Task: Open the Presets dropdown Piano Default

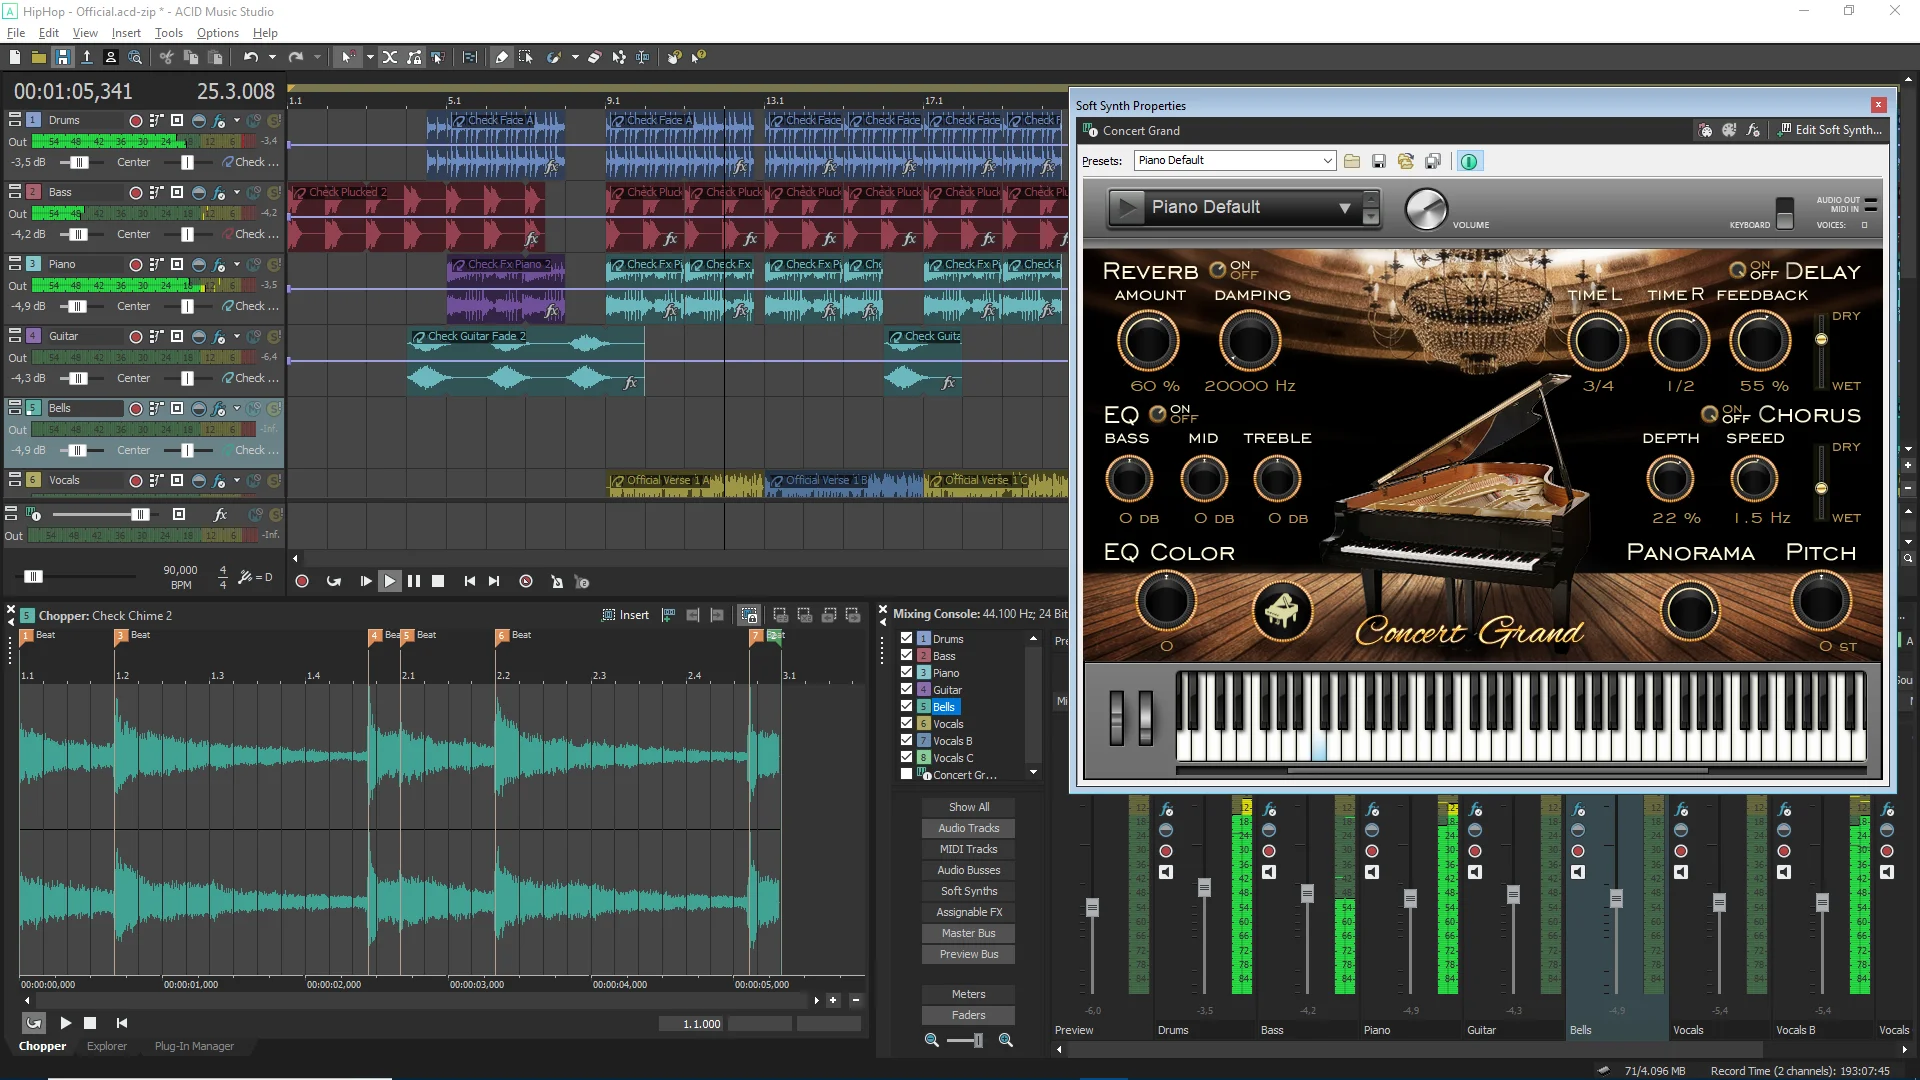Action: (1234, 161)
